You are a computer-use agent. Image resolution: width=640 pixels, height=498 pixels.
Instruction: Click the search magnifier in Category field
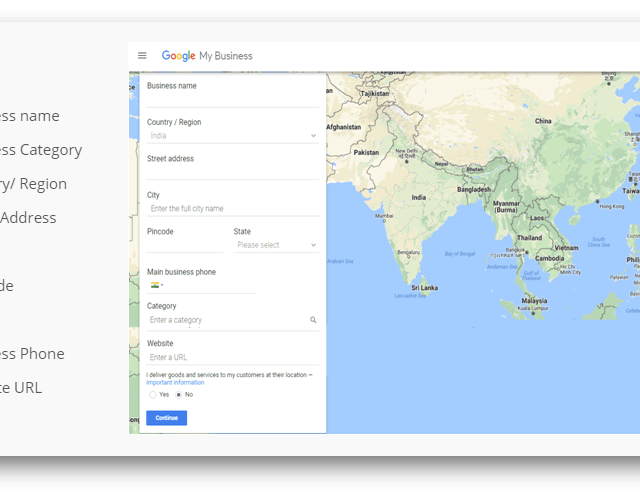click(x=313, y=321)
